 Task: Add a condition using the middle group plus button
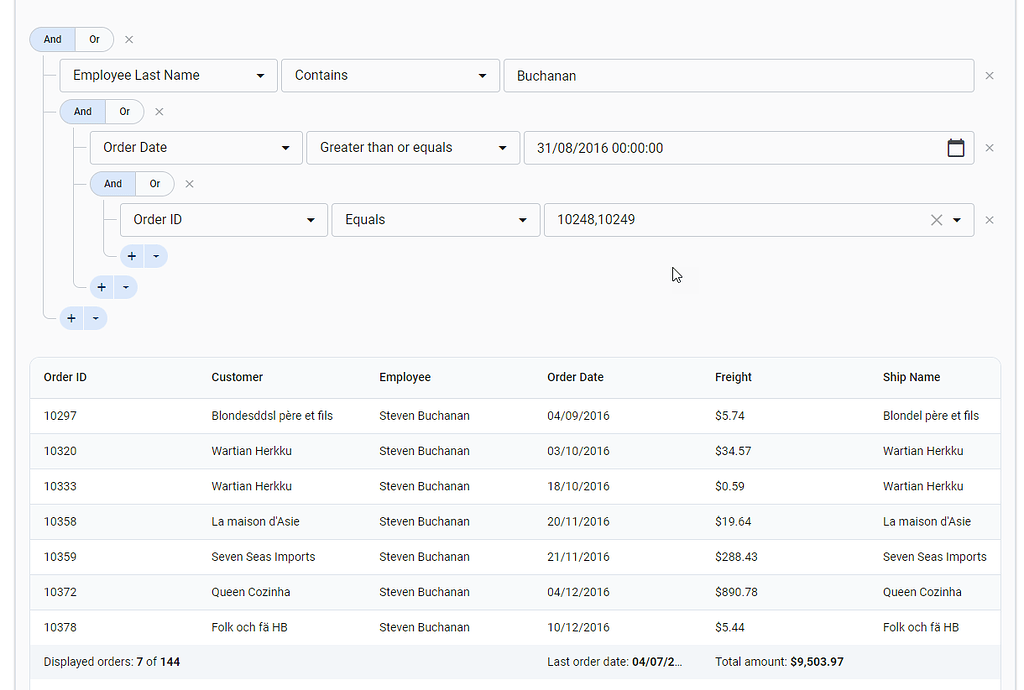point(101,287)
